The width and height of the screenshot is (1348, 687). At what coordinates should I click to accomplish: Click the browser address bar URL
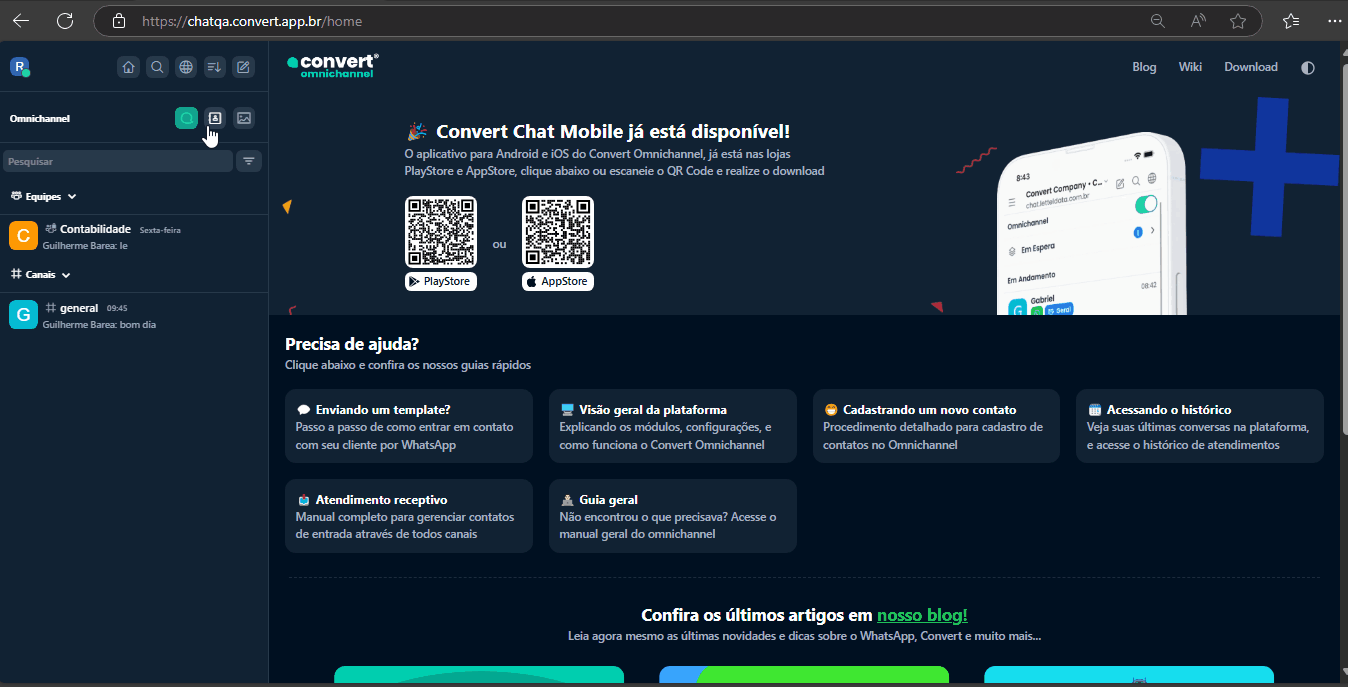pyautogui.click(x=252, y=20)
